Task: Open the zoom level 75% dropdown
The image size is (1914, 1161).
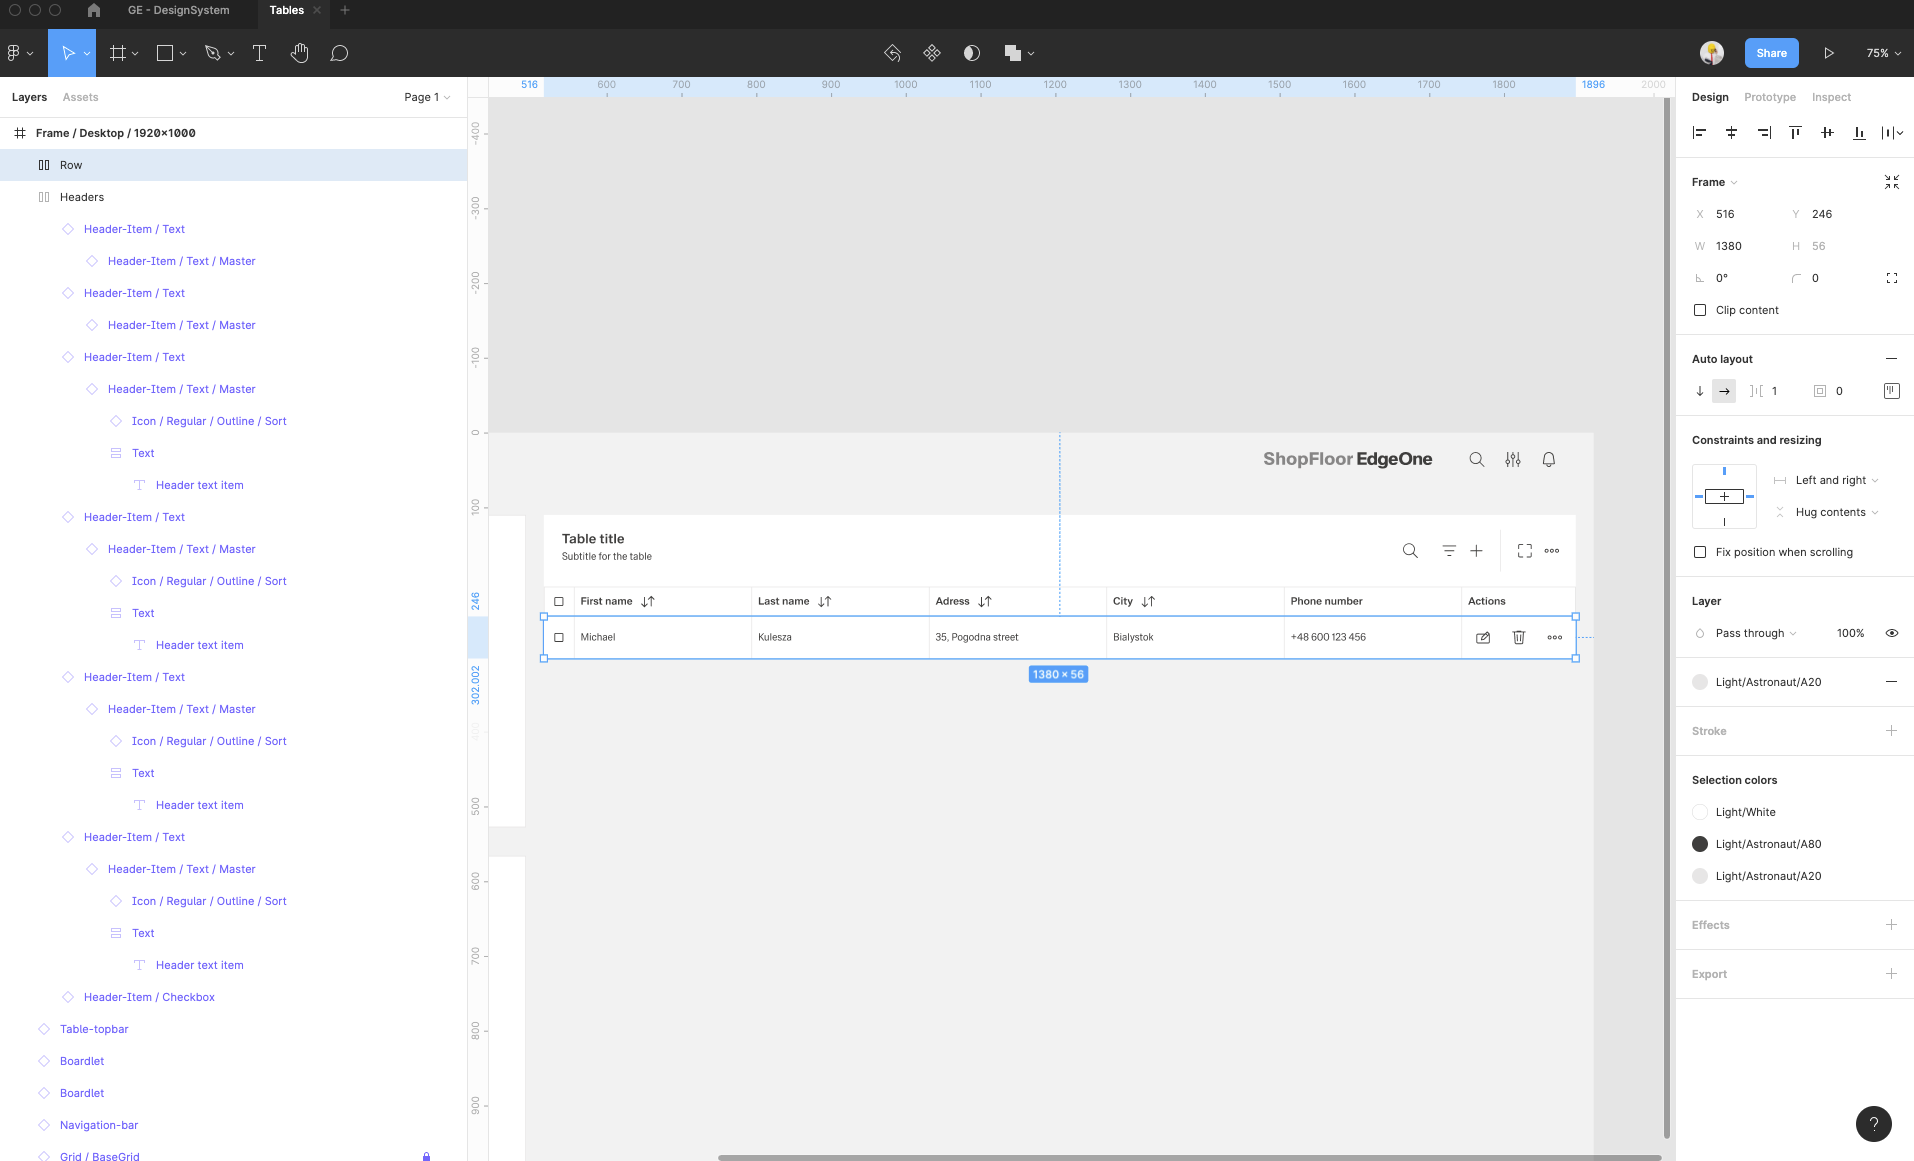Action: tap(1882, 53)
